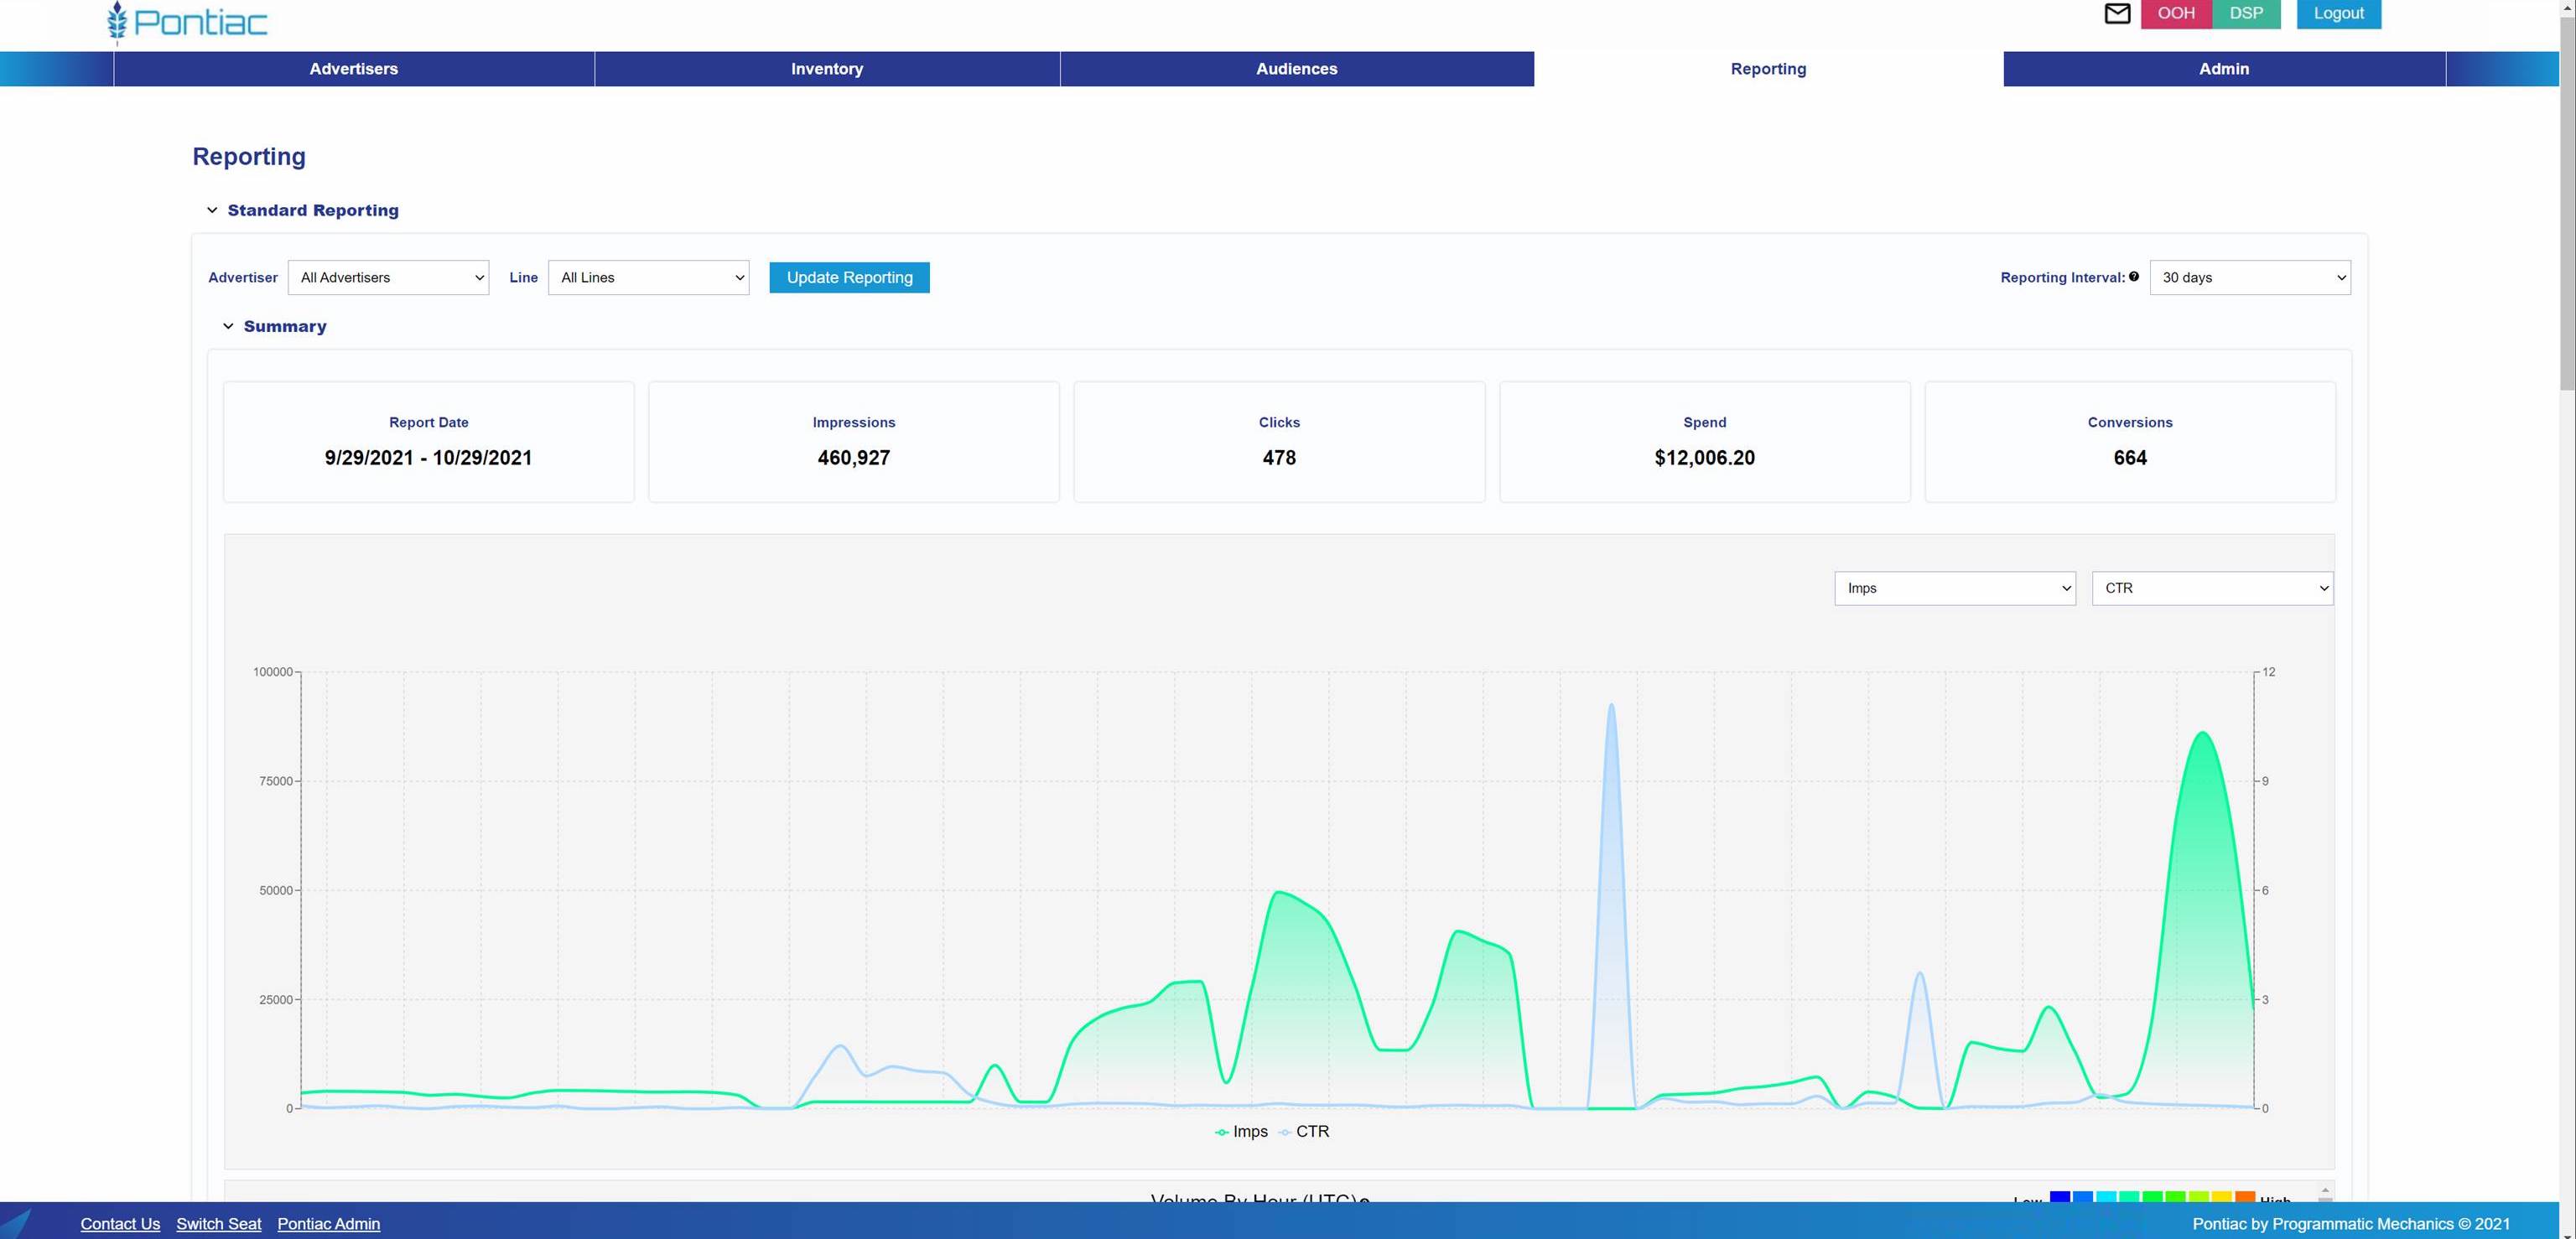The width and height of the screenshot is (2576, 1239).
Task: Open the Imps metric dropdown
Action: pos(1955,588)
